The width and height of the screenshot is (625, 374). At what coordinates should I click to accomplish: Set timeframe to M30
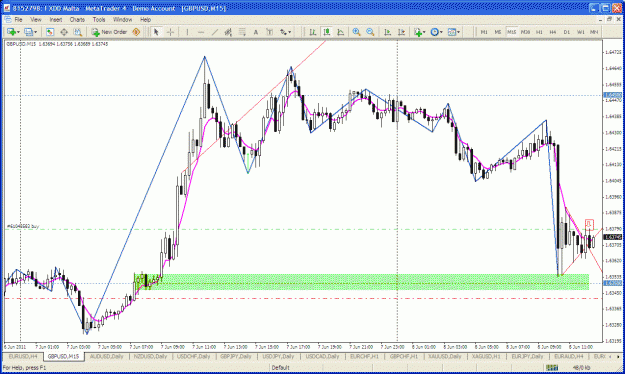click(x=525, y=32)
